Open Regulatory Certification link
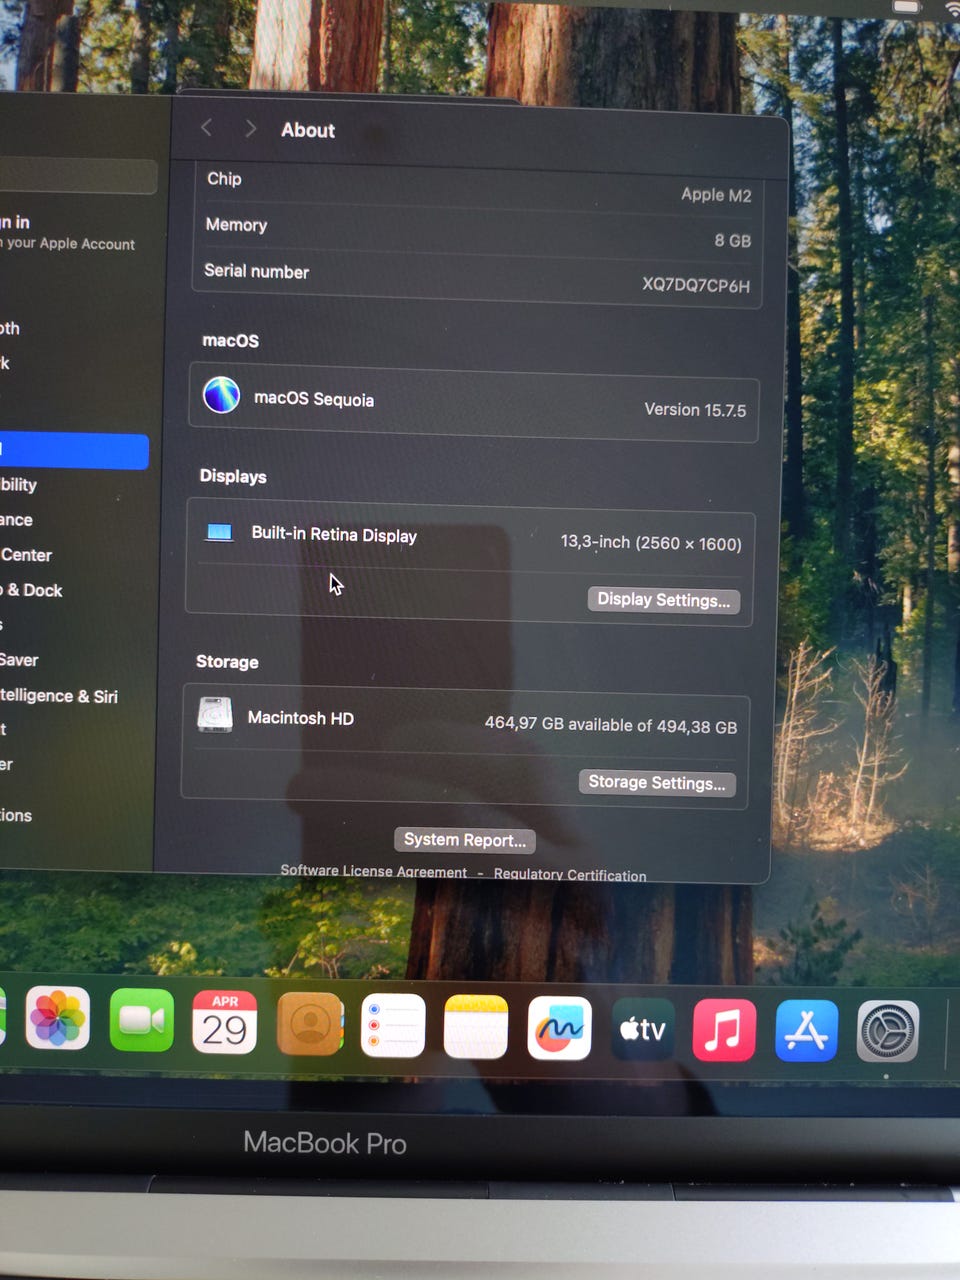This screenshot has width=960, height=1280. tap(570, 874)
